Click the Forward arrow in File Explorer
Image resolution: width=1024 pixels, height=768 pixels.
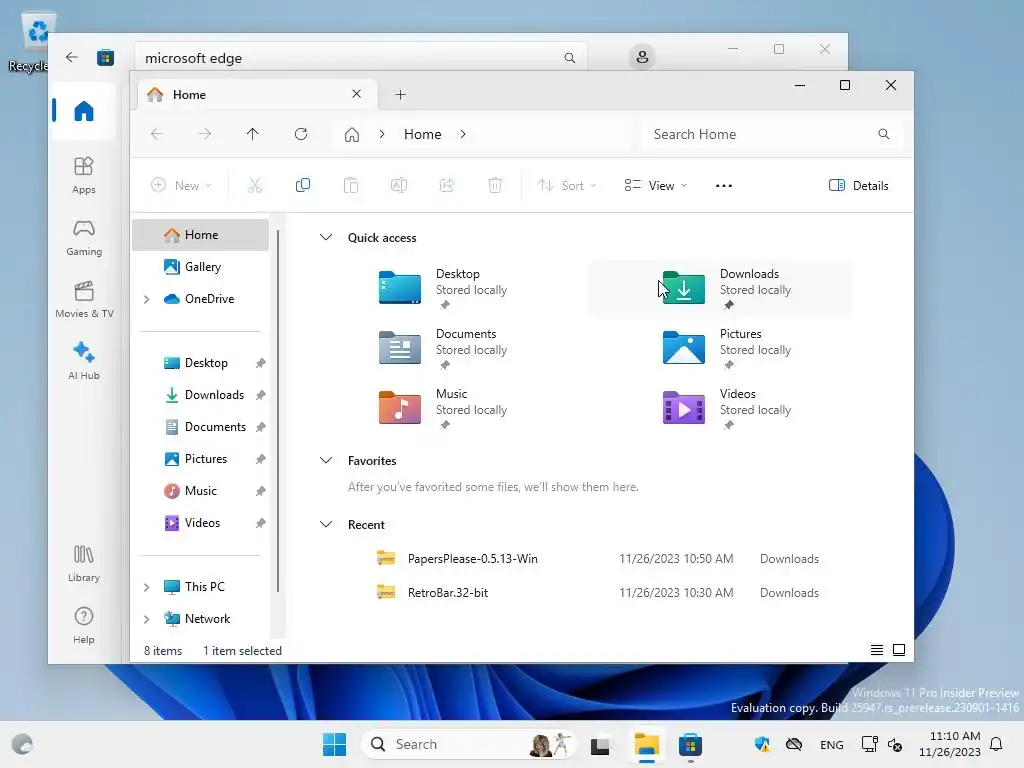(204, 134)
